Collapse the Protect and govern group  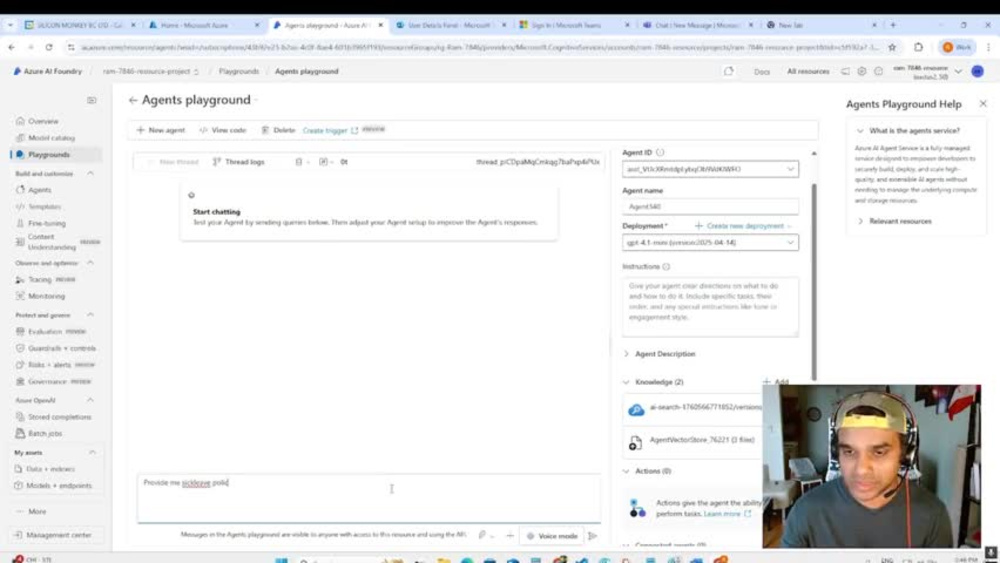click(91, 315)
